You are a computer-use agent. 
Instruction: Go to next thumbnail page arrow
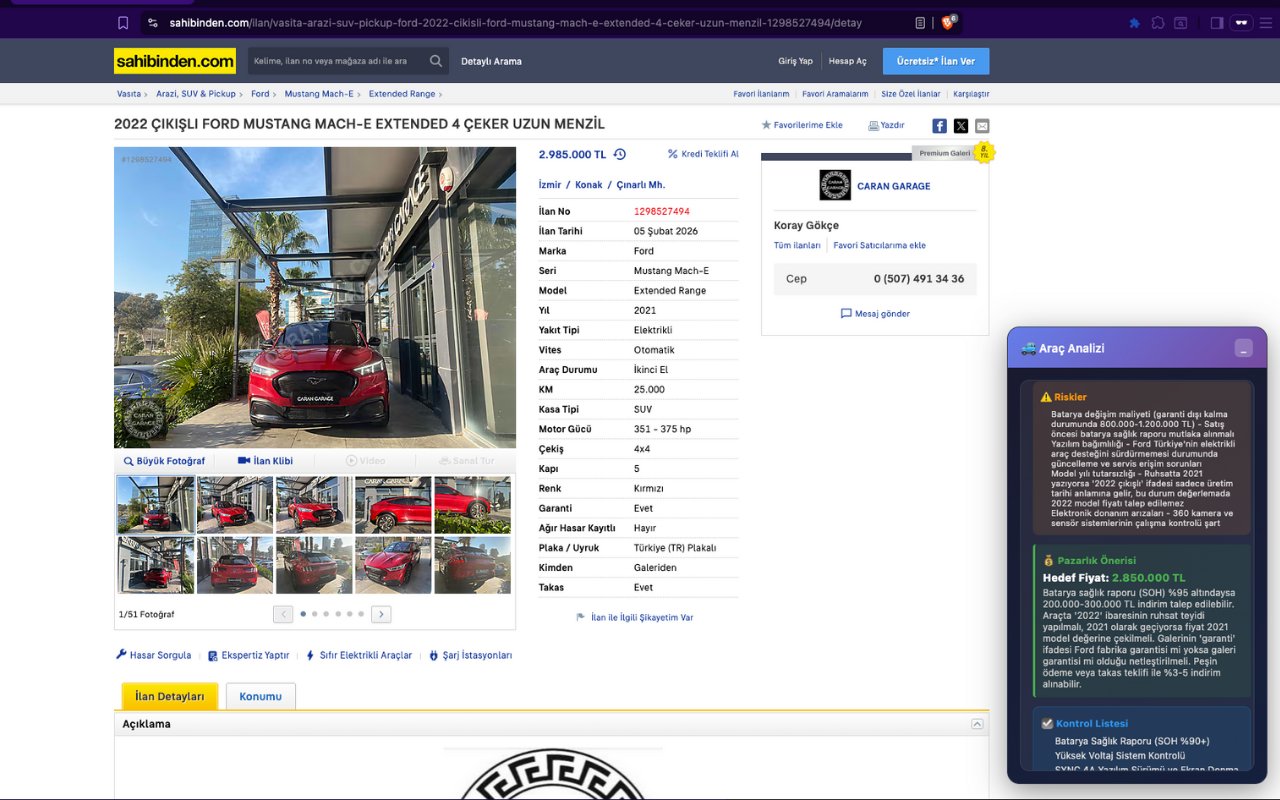pyautogui.click(x=381, y=614)
